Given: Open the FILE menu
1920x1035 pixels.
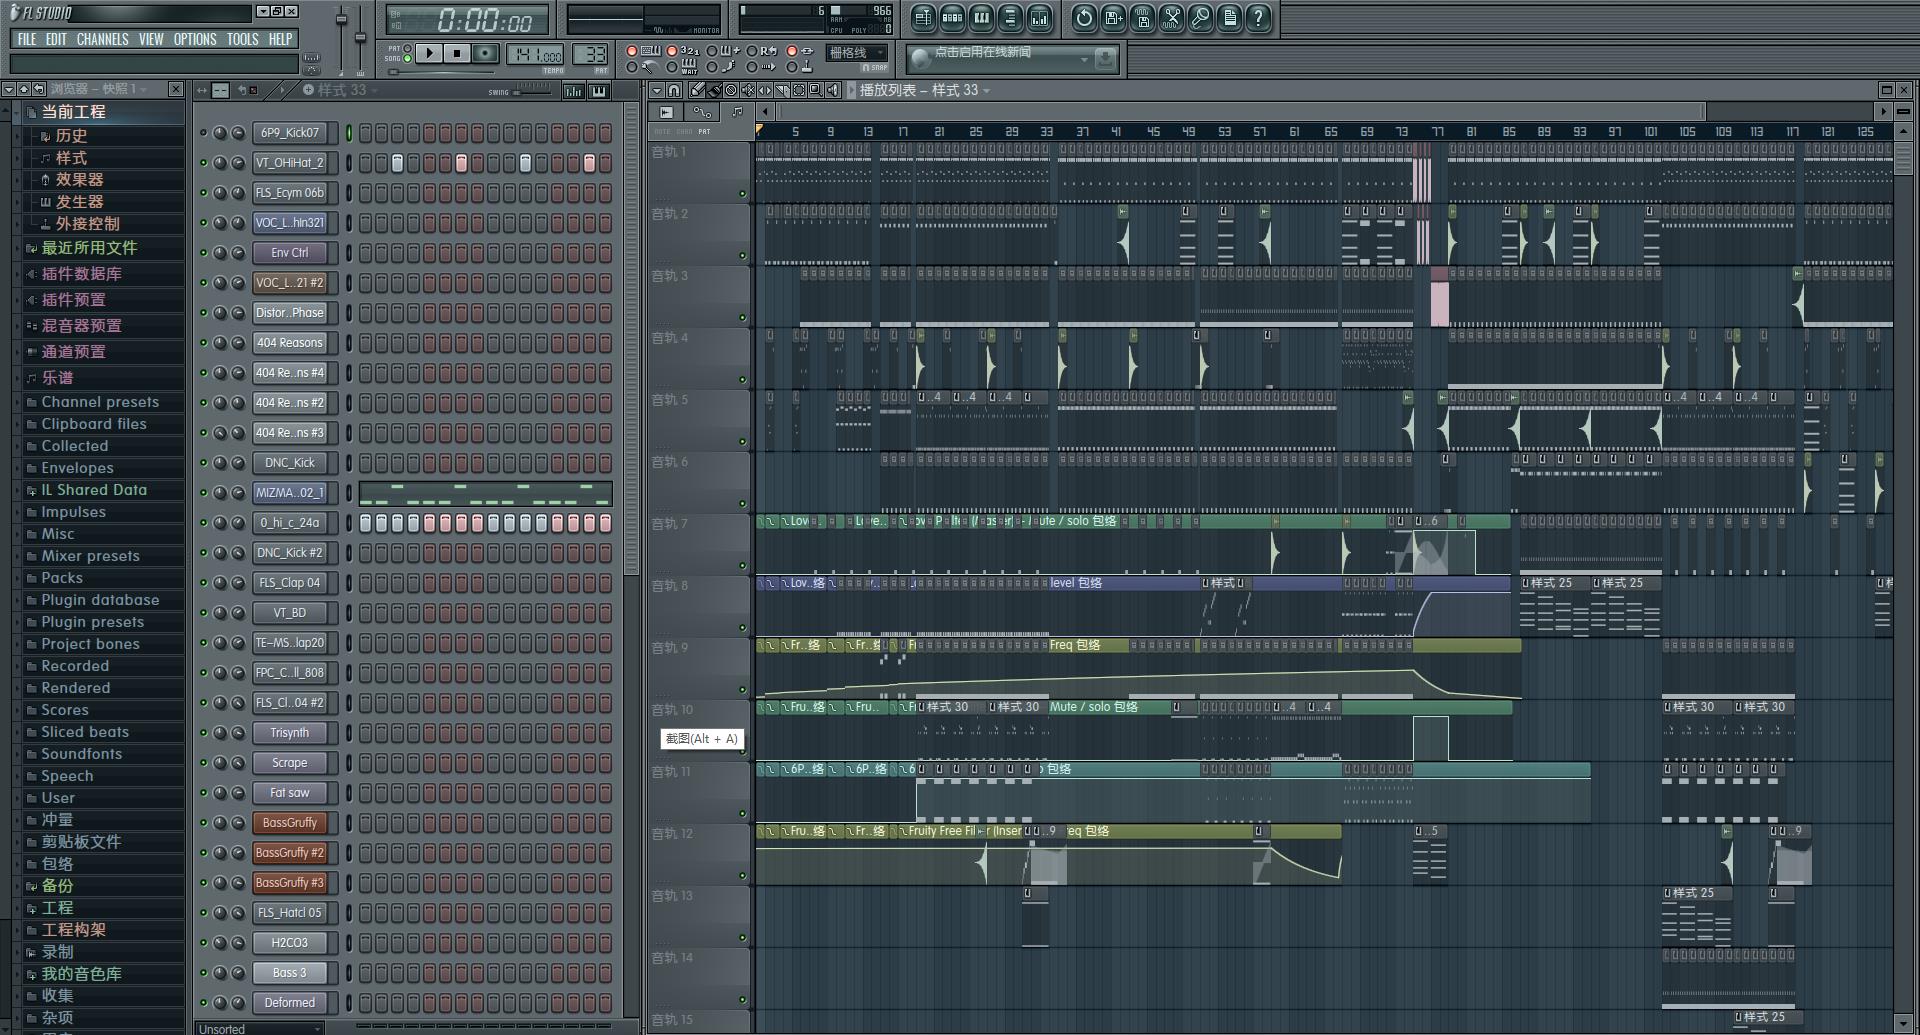Looking at the screenshot, I should click(x=27, y=39).
